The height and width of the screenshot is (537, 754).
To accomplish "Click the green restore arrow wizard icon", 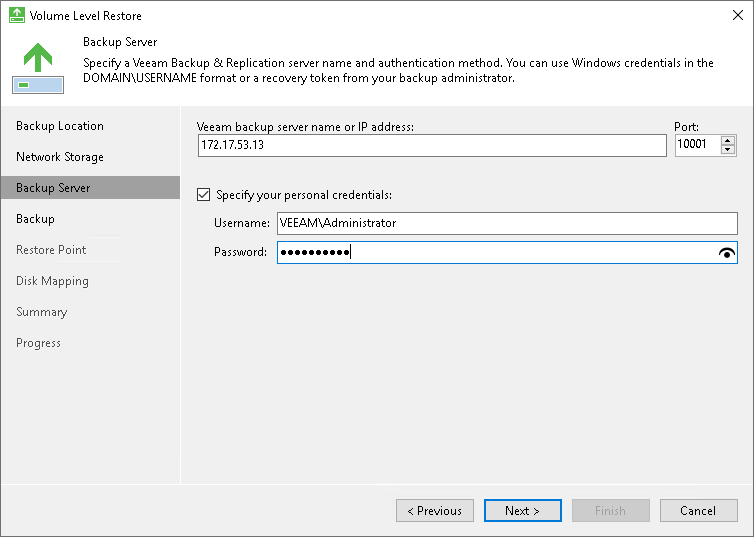I will (x=38, y=68).
